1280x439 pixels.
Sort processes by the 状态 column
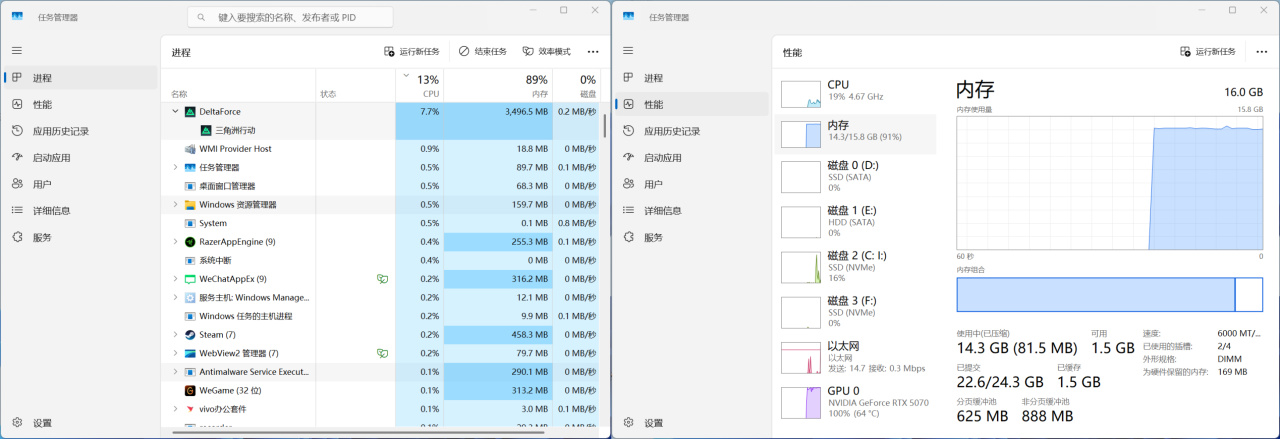tap(355, 85)
